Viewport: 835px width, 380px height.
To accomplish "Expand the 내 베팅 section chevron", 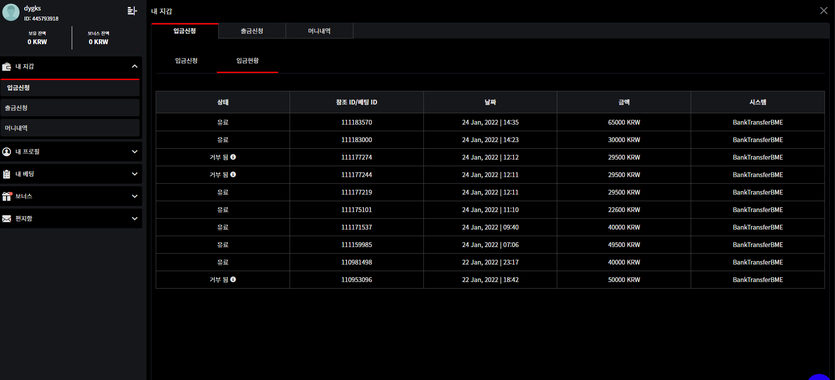I will click(135, 174).
